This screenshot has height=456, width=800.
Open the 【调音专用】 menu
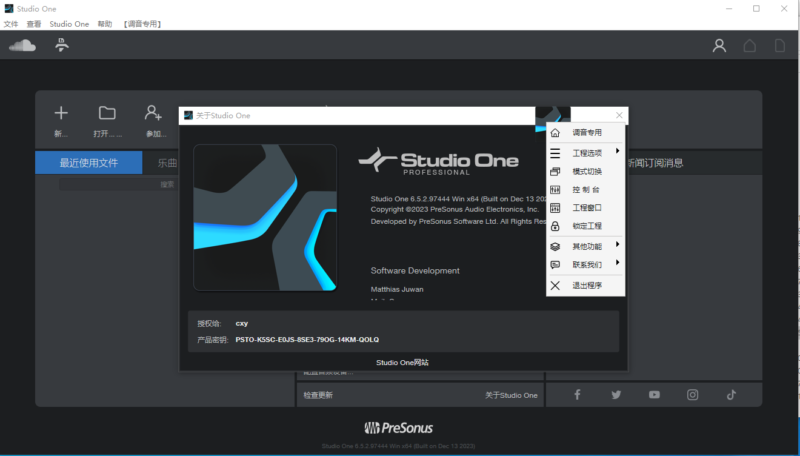[142, 24]
